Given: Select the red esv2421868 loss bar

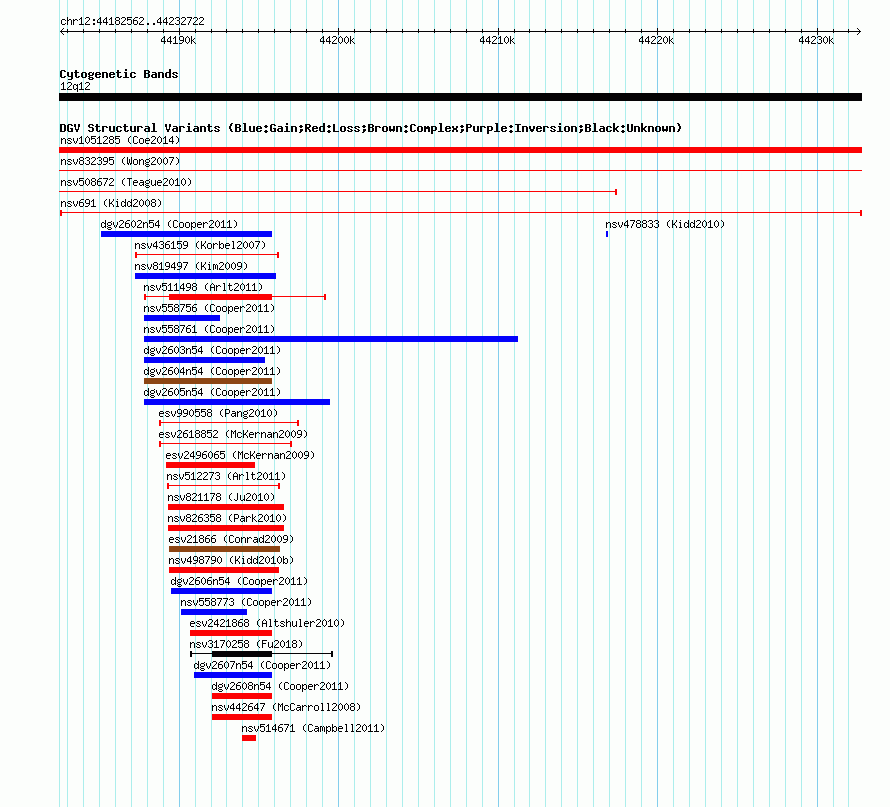Looking at the screenshot, I should [x=231, y=633].
